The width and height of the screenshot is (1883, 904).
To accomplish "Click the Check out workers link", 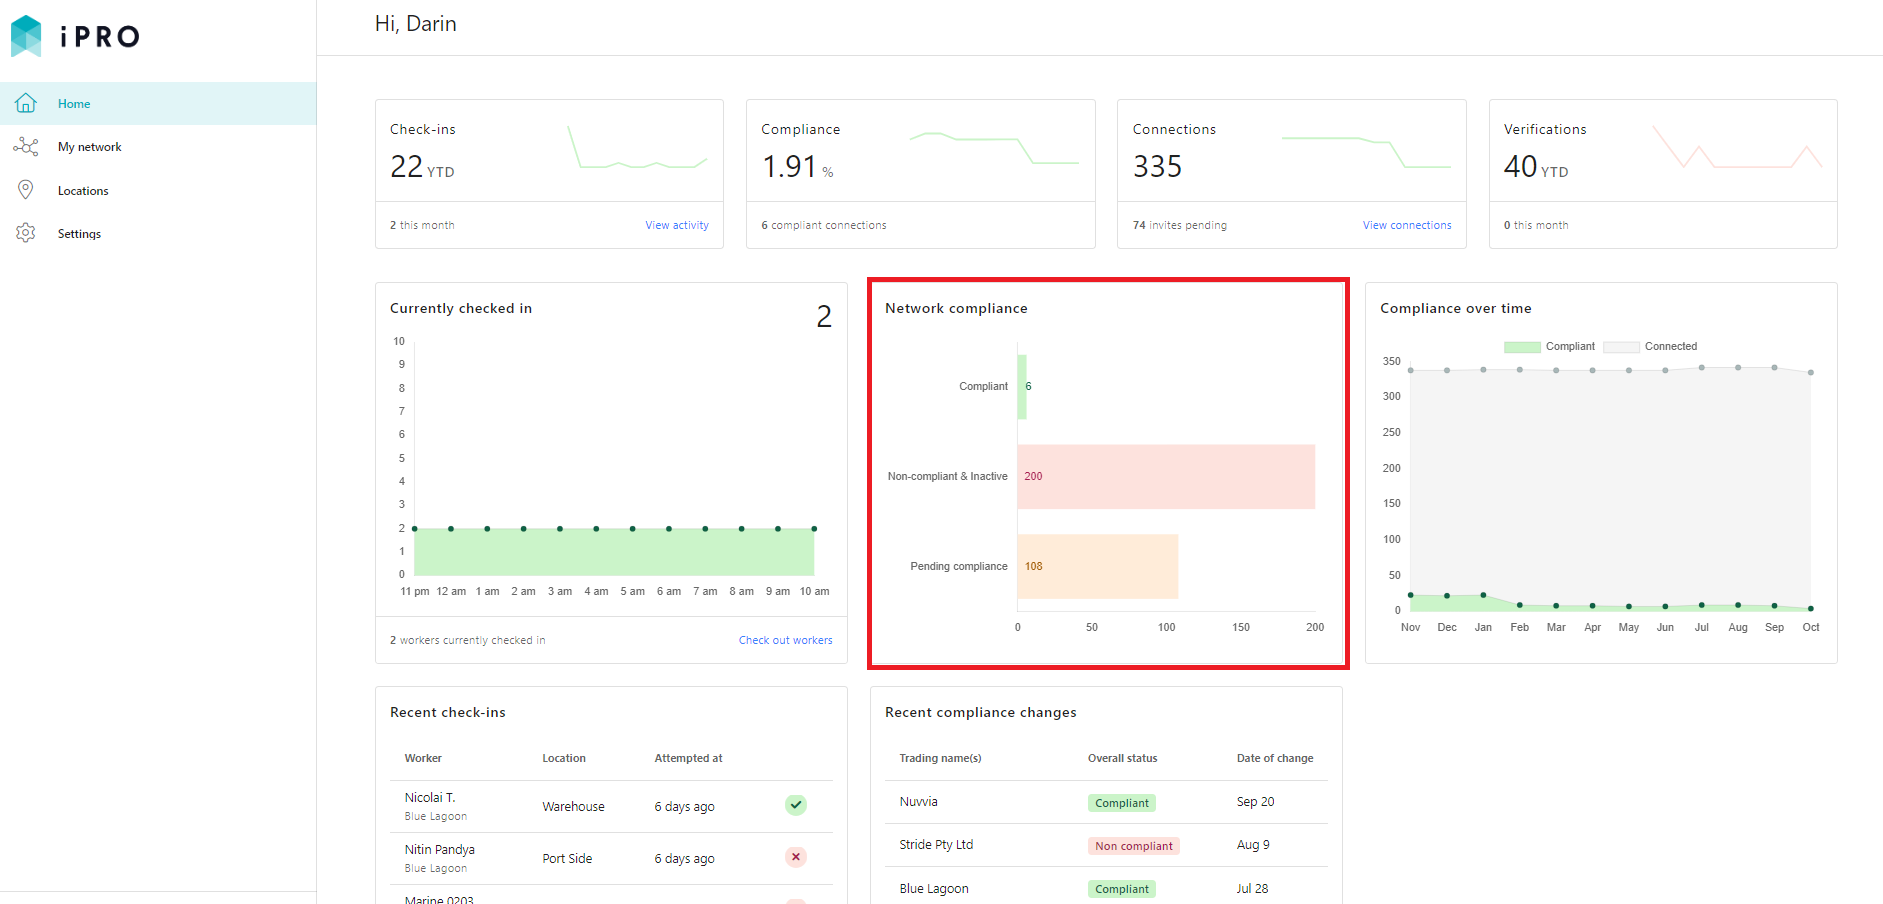I will [x=785, y=640].
